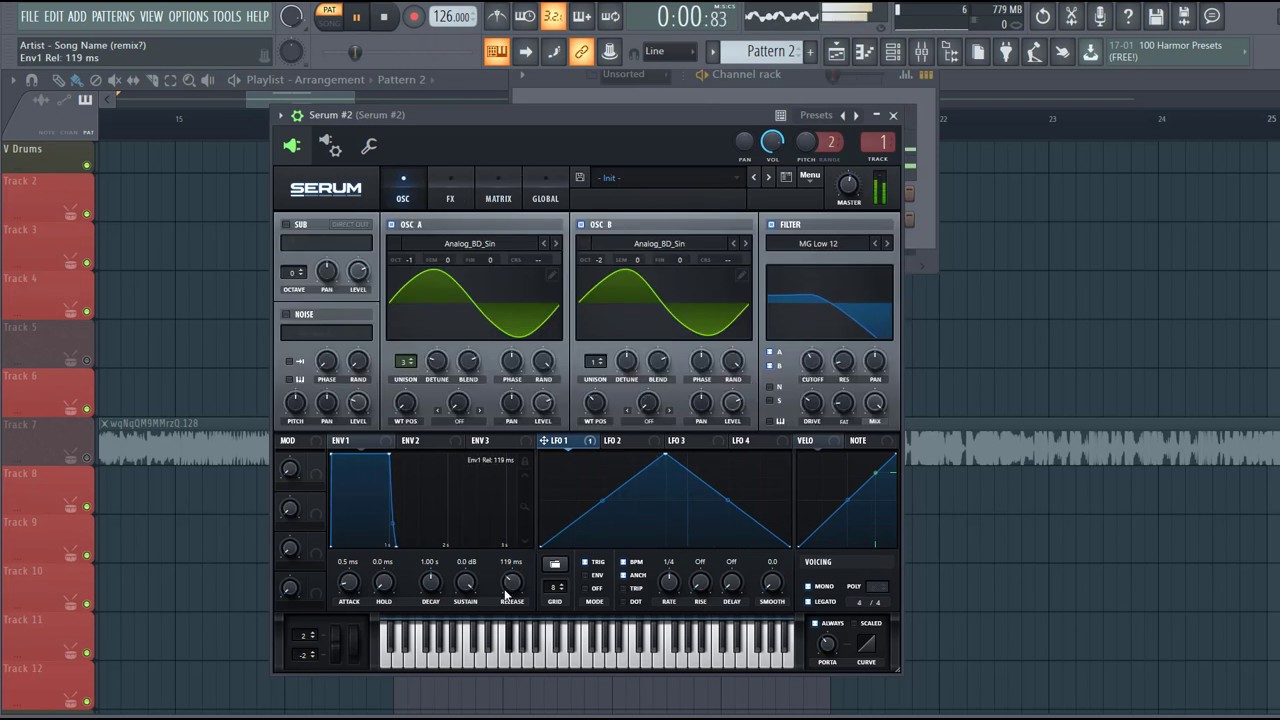Disable OSC B with its checkbox

click(581, 224)
